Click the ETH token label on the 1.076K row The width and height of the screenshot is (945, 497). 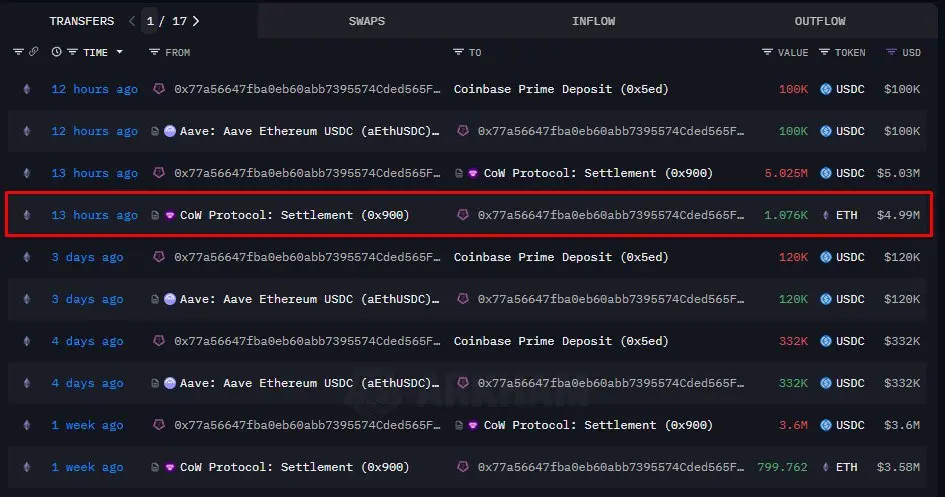(x=846, y=215)
